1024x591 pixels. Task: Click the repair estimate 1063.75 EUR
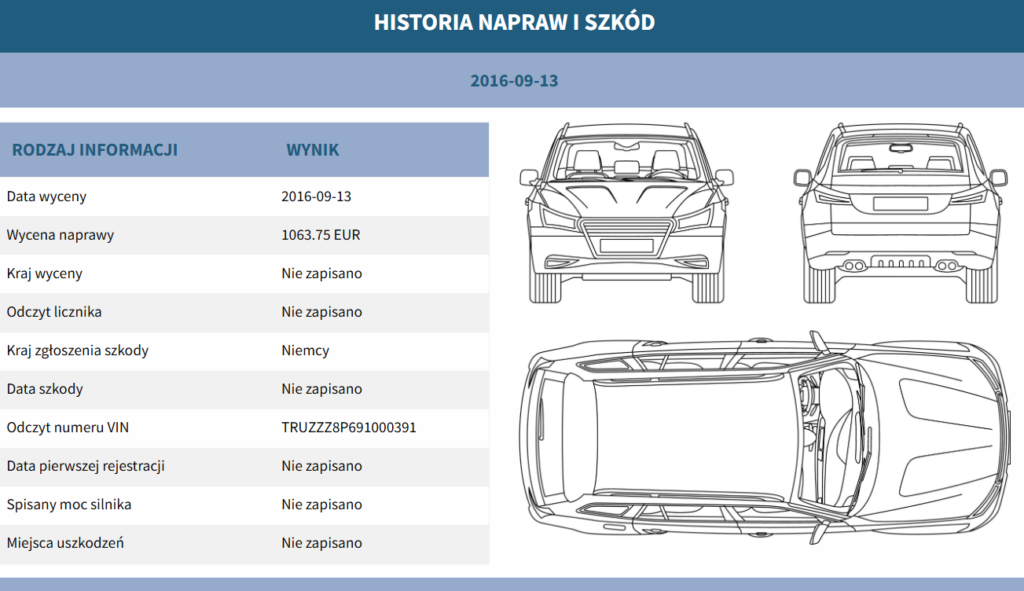point(321,235)
